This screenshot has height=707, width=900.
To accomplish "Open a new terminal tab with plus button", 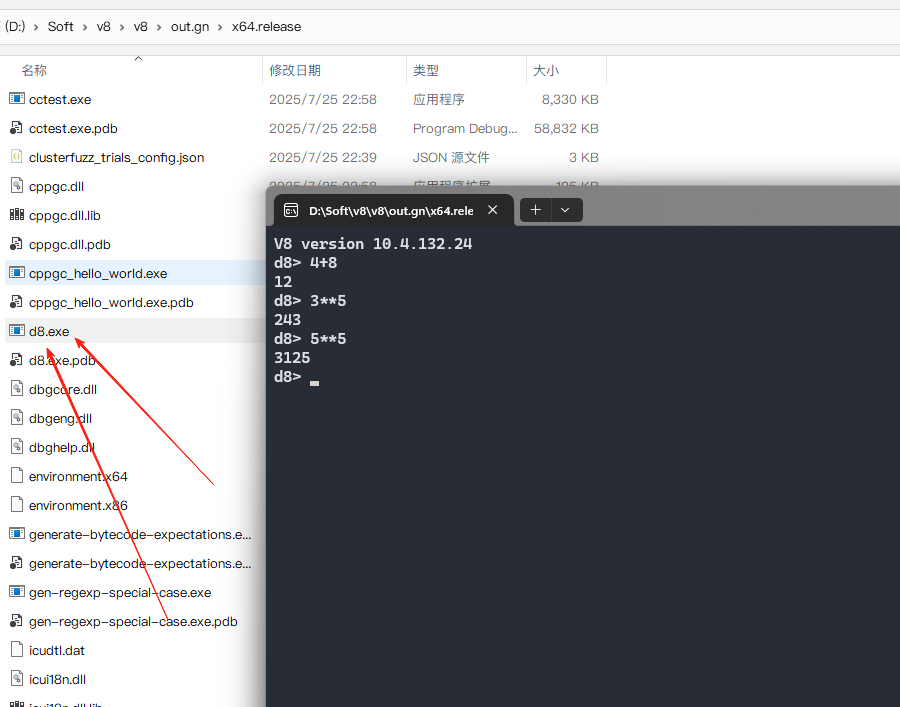I will (536, 210).
